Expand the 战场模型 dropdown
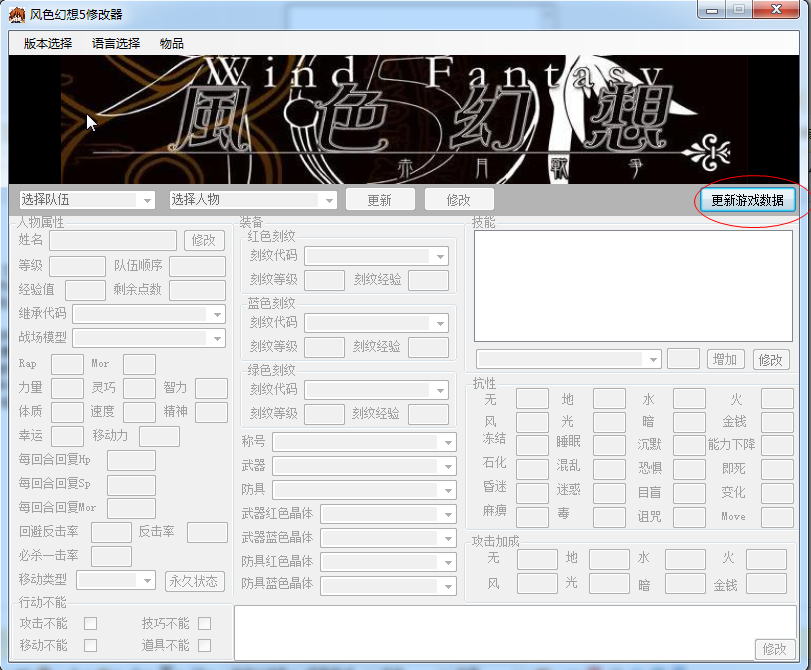811x670 pixels. click(x=149, y=338)
